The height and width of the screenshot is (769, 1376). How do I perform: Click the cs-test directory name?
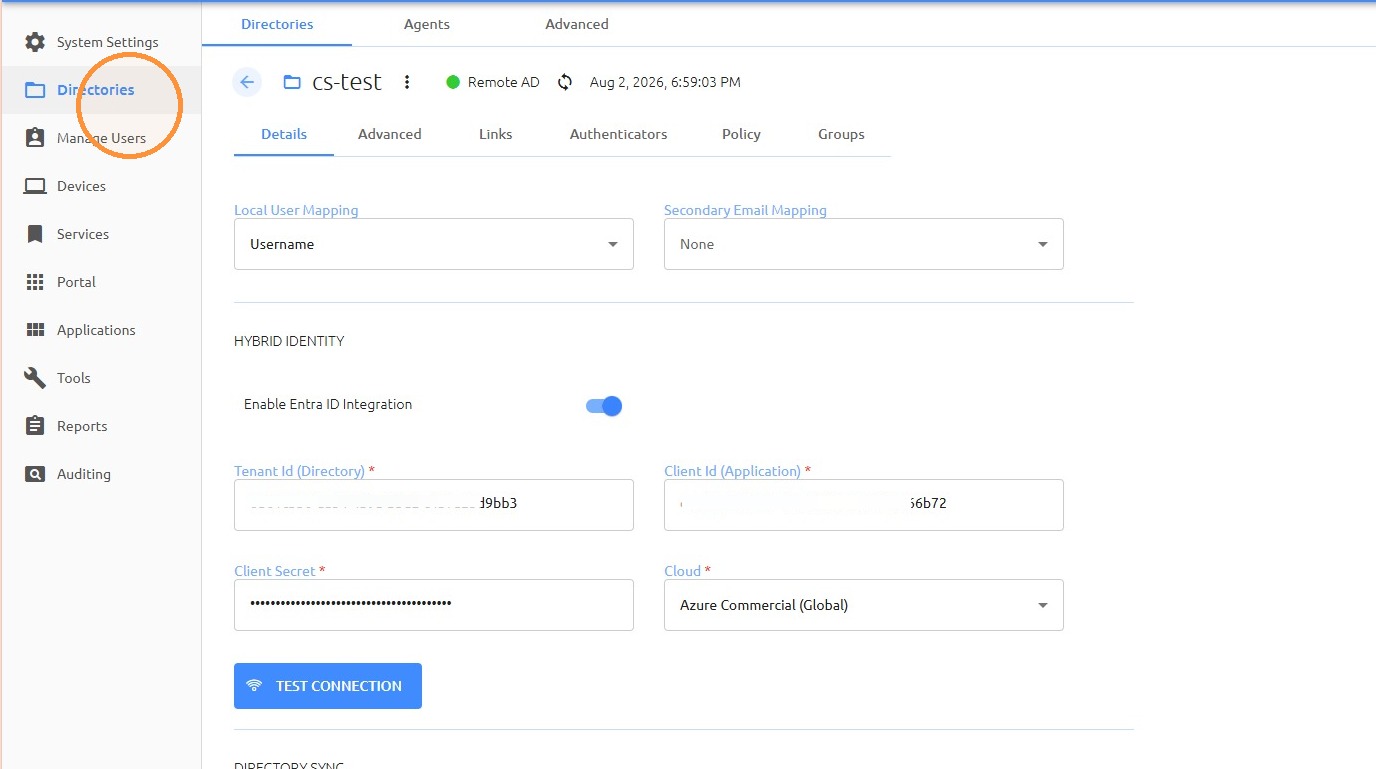[x=347, y=82]
